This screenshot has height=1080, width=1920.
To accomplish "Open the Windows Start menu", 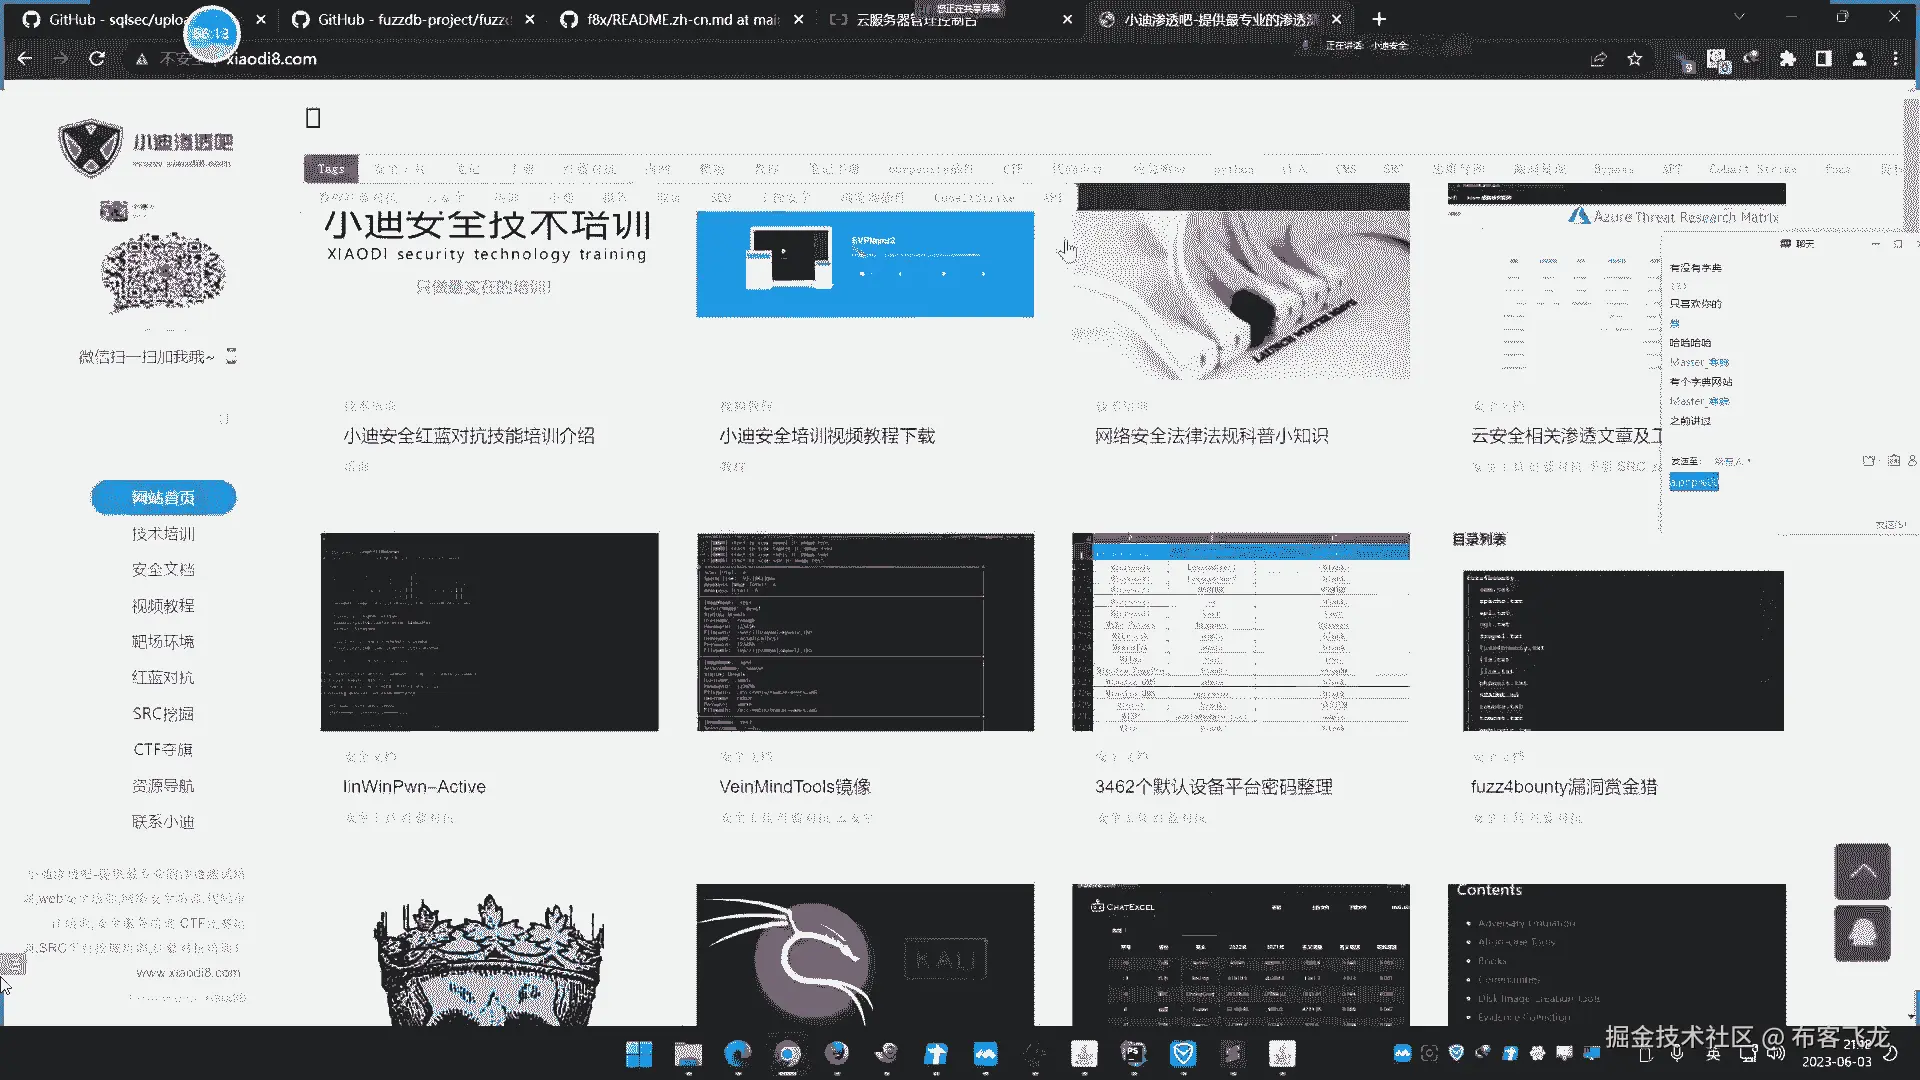I will [x=639, y=1053].
